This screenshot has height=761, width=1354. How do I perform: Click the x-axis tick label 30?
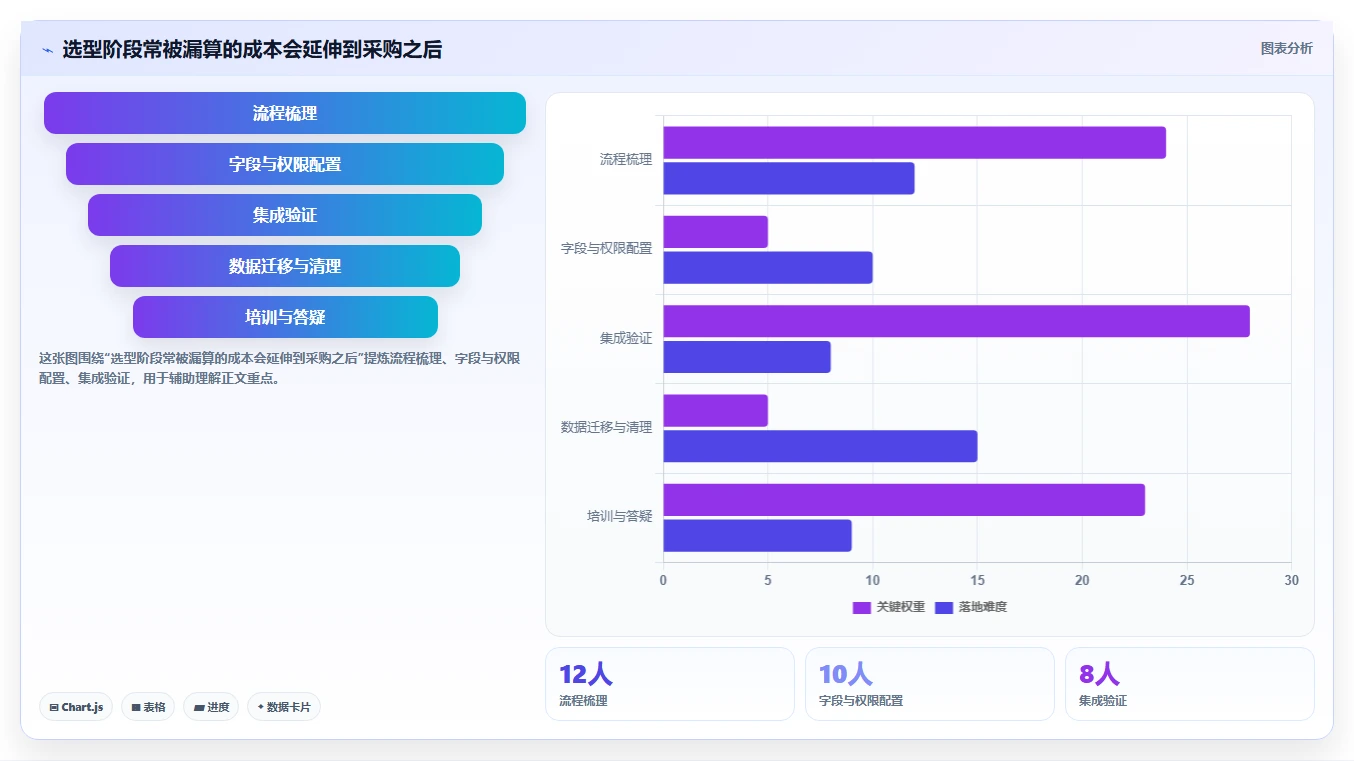tap(1291, 580)
